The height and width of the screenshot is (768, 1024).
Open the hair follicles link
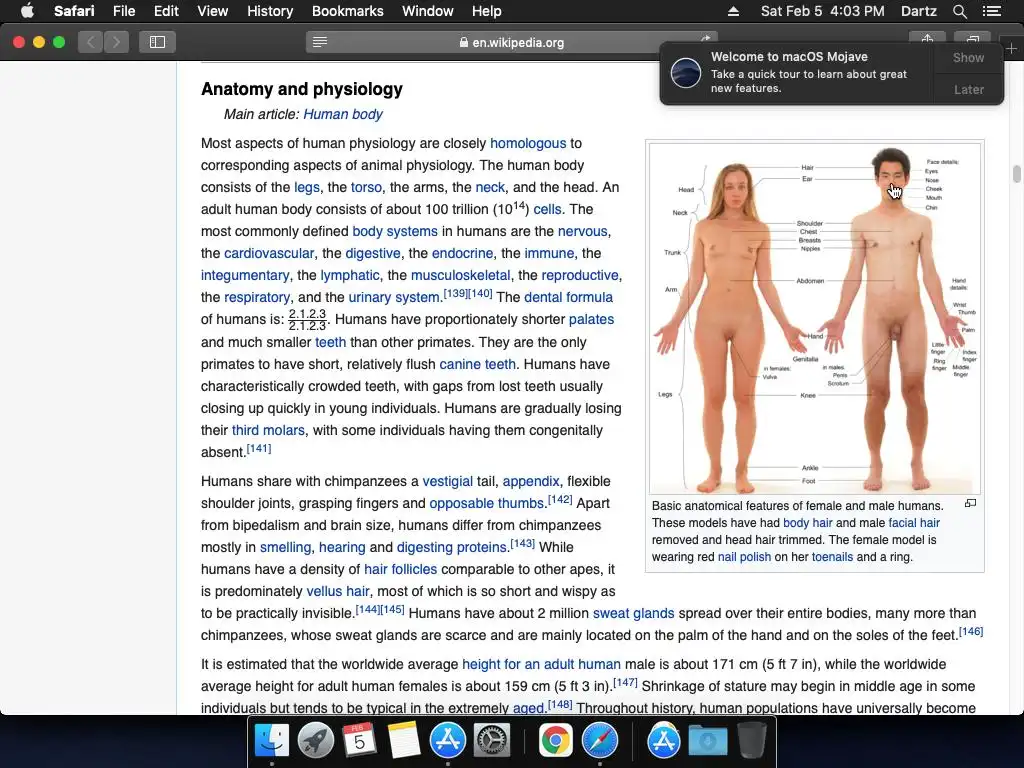coord(400,569)
